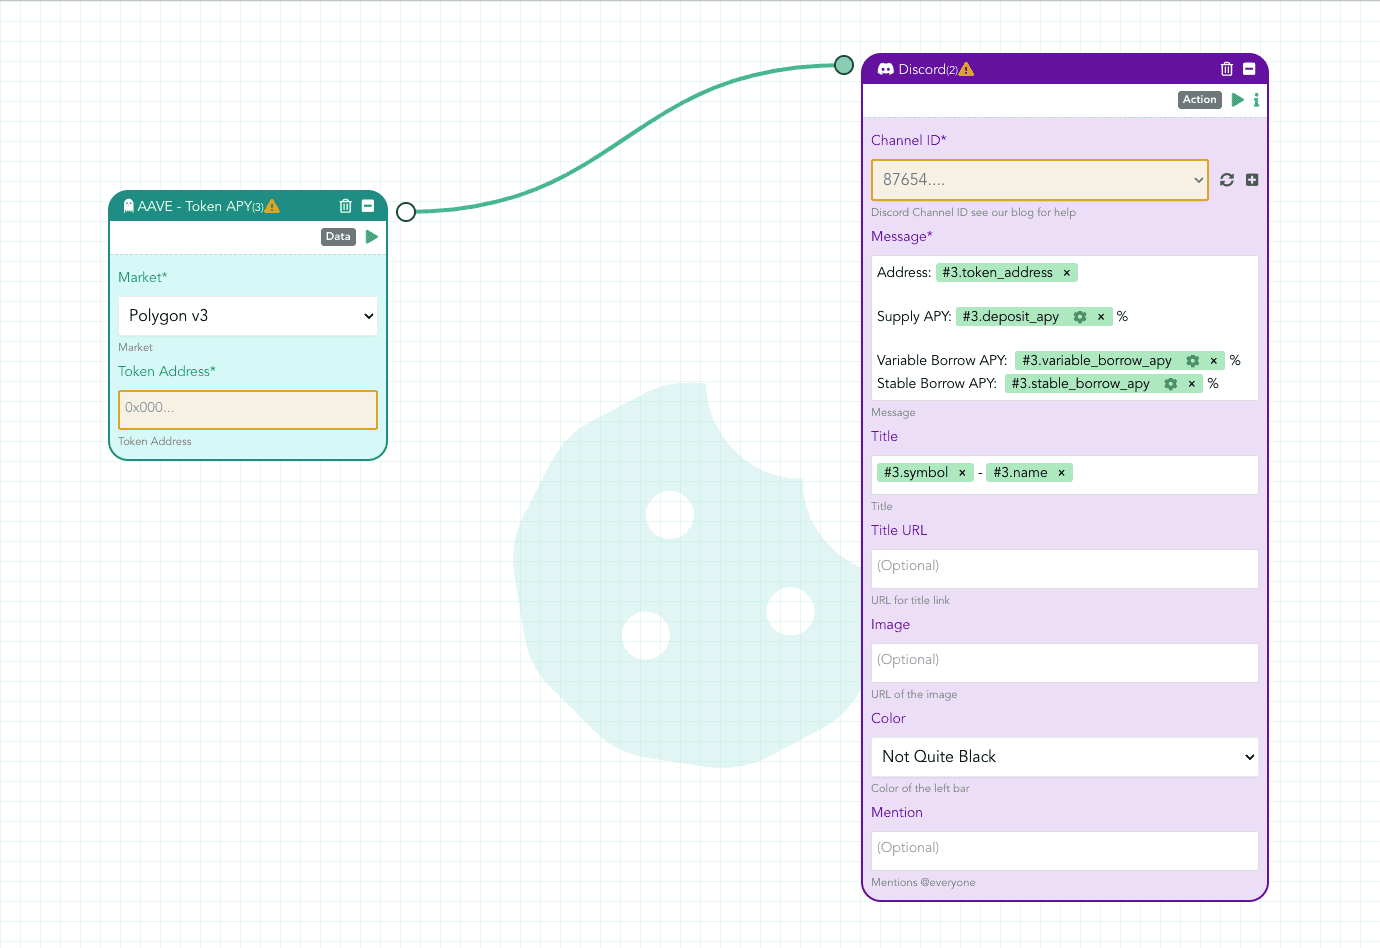Click the 'AAVE - Token APY' node title
Screen dimensions: 1380x948
(195, 206)
